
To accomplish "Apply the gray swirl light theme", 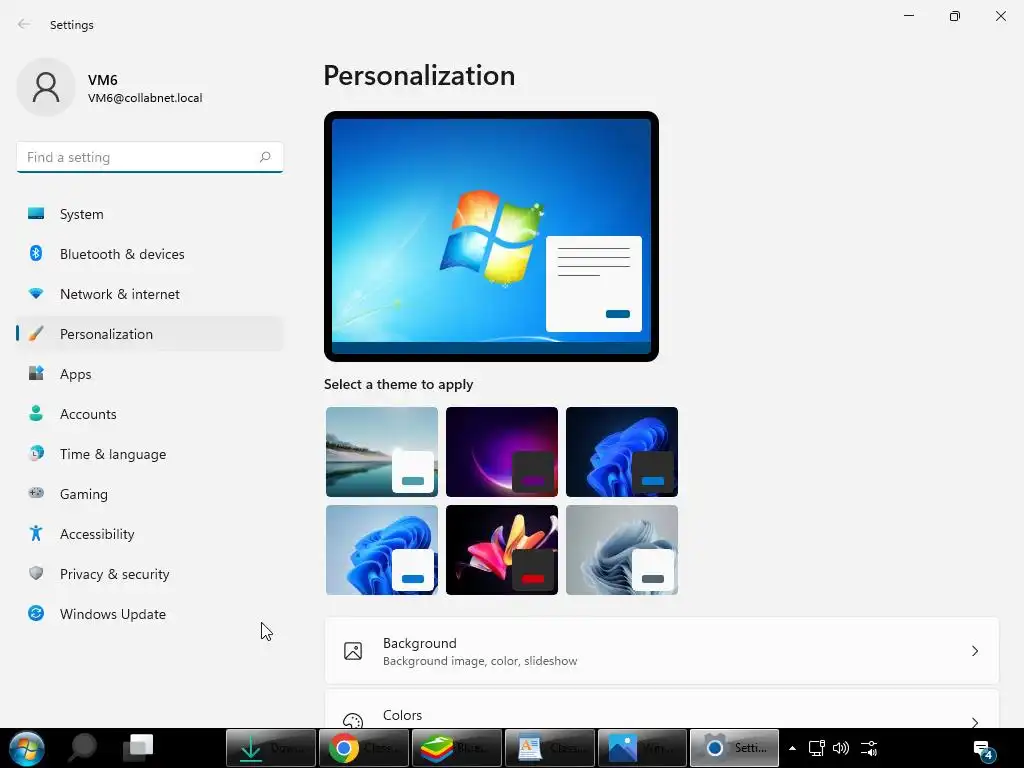I will coord(622,550).
